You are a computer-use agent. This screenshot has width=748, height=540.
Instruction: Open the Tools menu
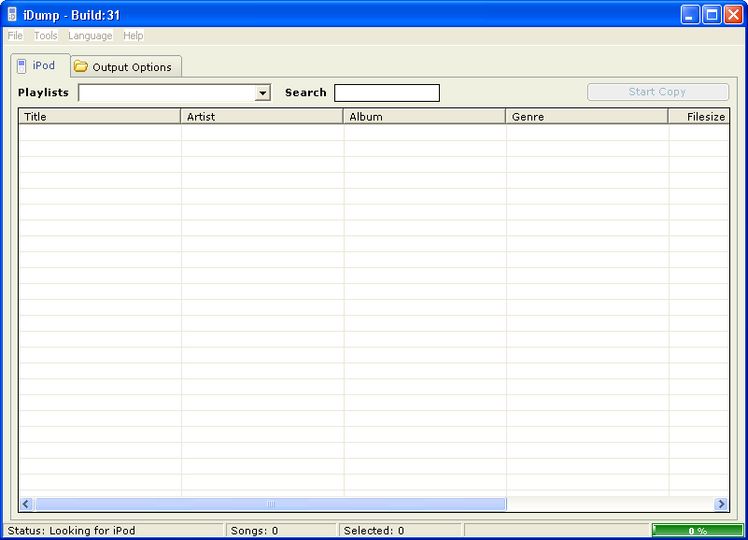[x=45, y=36]
